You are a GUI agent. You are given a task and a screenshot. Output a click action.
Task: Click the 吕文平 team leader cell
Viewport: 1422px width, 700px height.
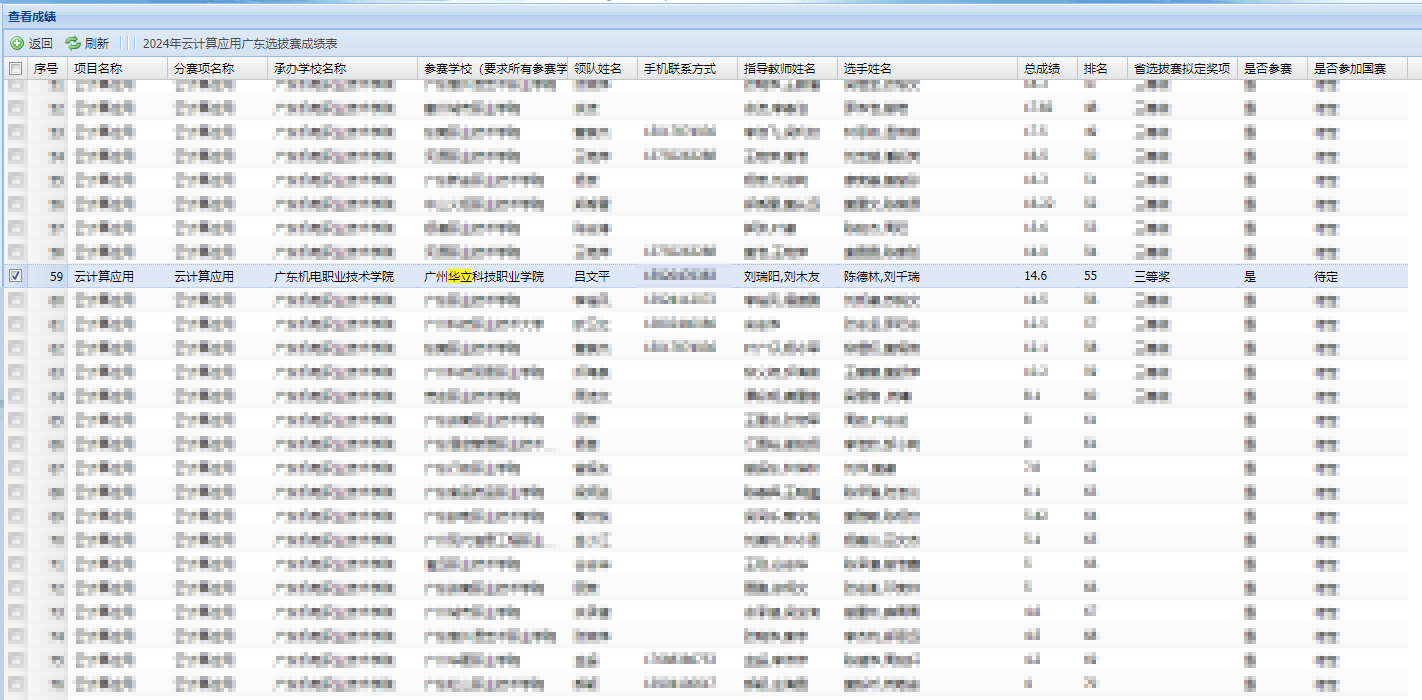tap(592, 276)
